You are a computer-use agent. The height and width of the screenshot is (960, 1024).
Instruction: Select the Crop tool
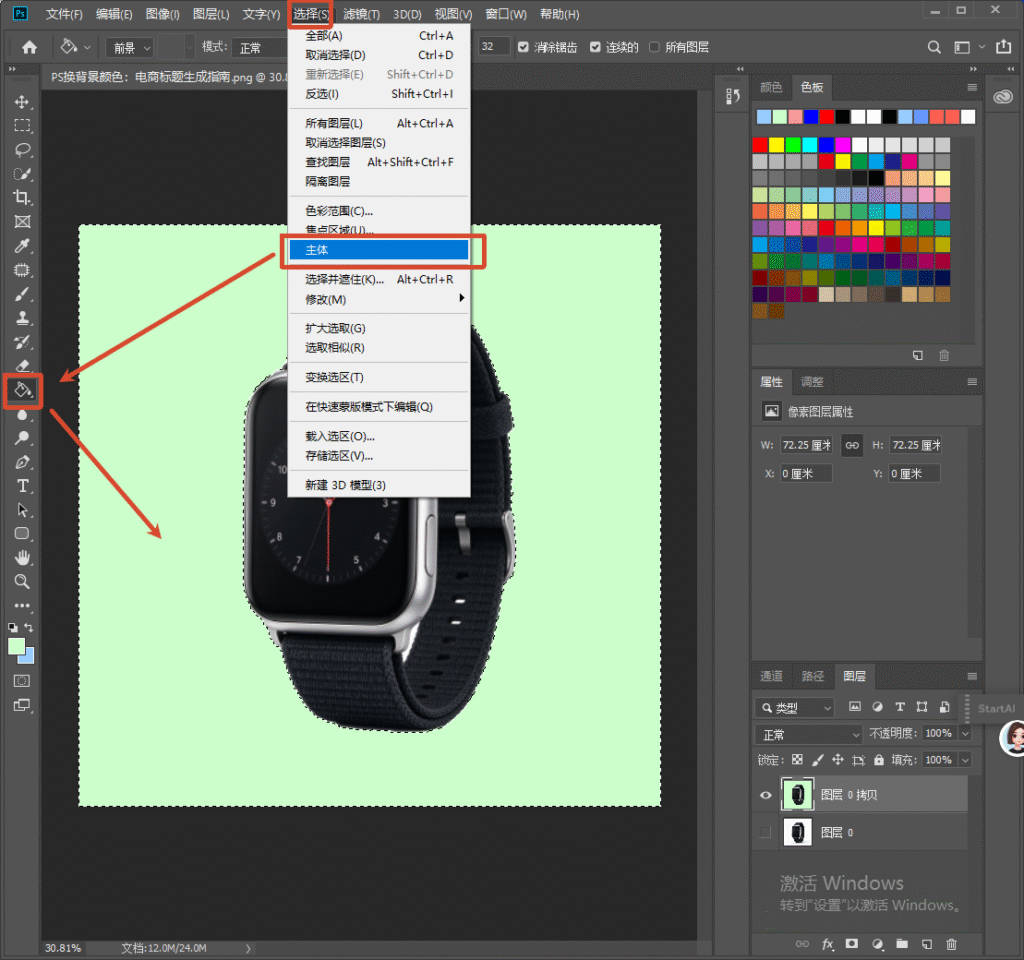pos(22,197)
